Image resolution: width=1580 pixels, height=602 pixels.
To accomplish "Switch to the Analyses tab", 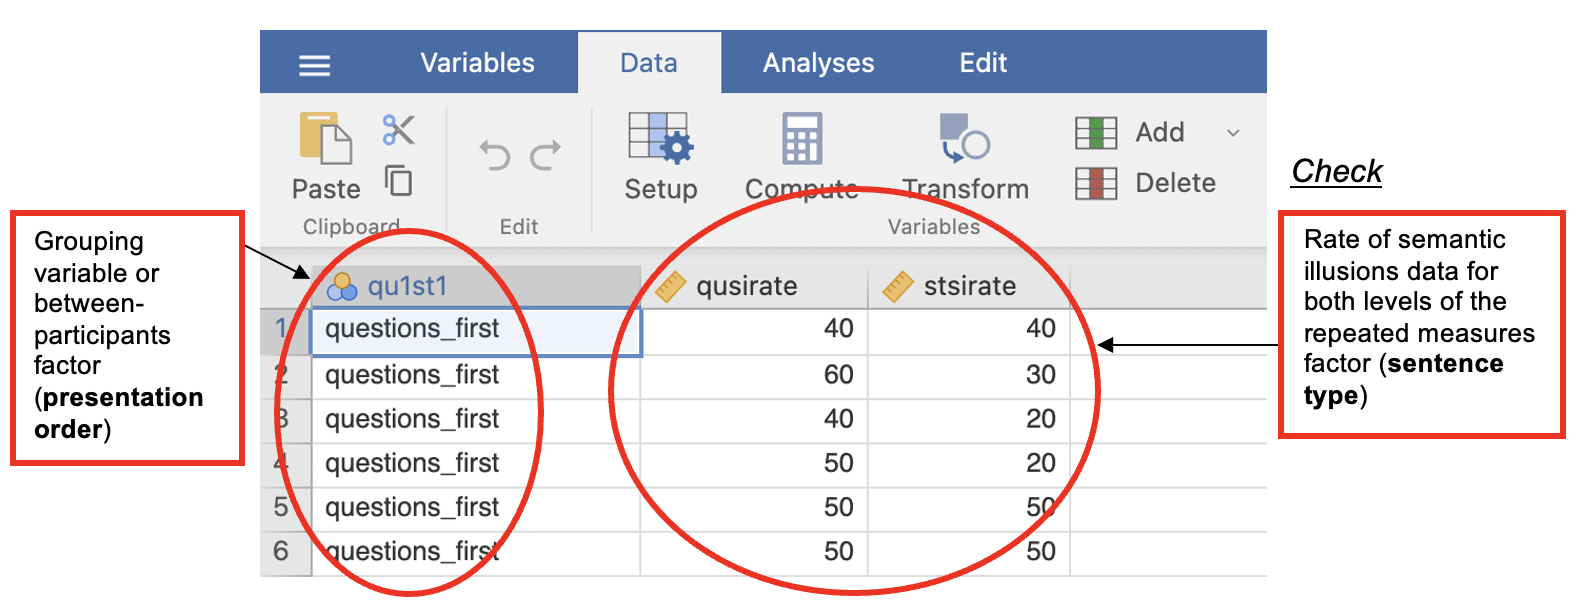I will pyautogui.click(x=818, y=63).
